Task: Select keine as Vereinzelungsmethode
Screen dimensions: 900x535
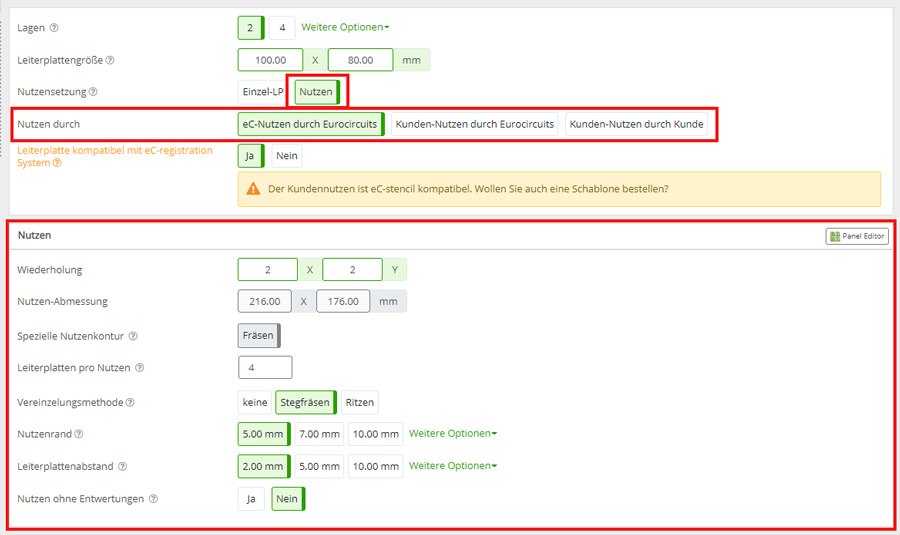Action: [255, 402]
